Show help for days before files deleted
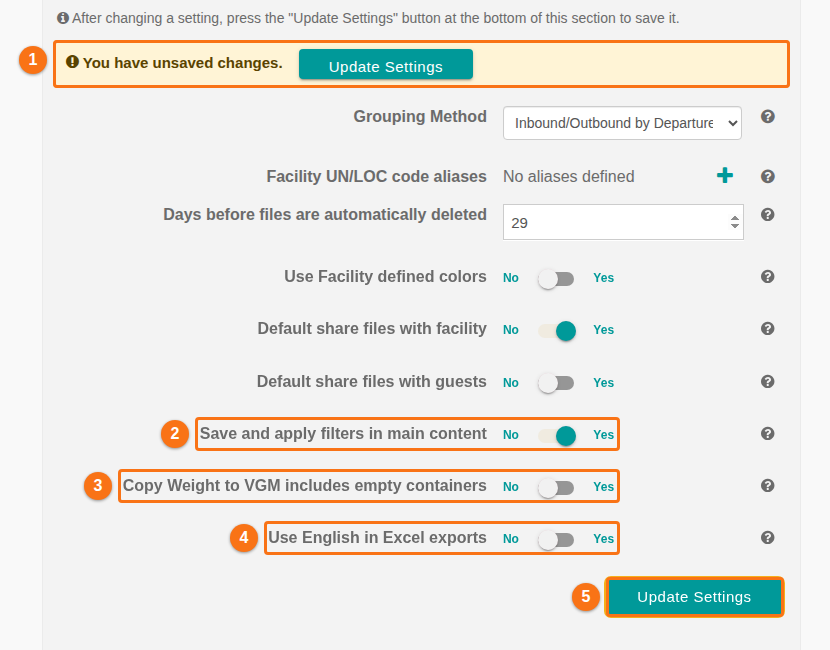The width and height of the screenshot is (830, 650). click(768, 214)
